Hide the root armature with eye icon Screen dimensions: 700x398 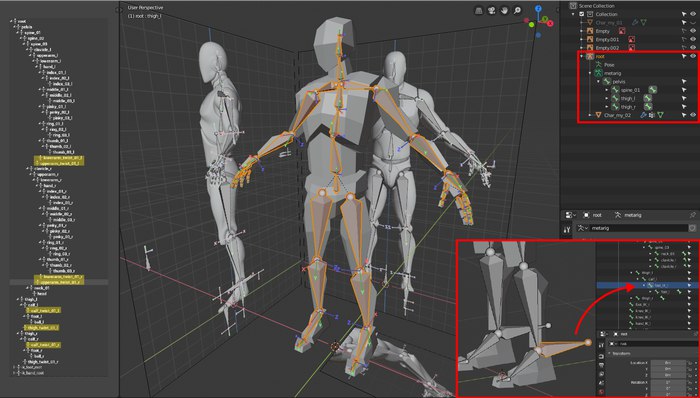(x=693, y=57)
